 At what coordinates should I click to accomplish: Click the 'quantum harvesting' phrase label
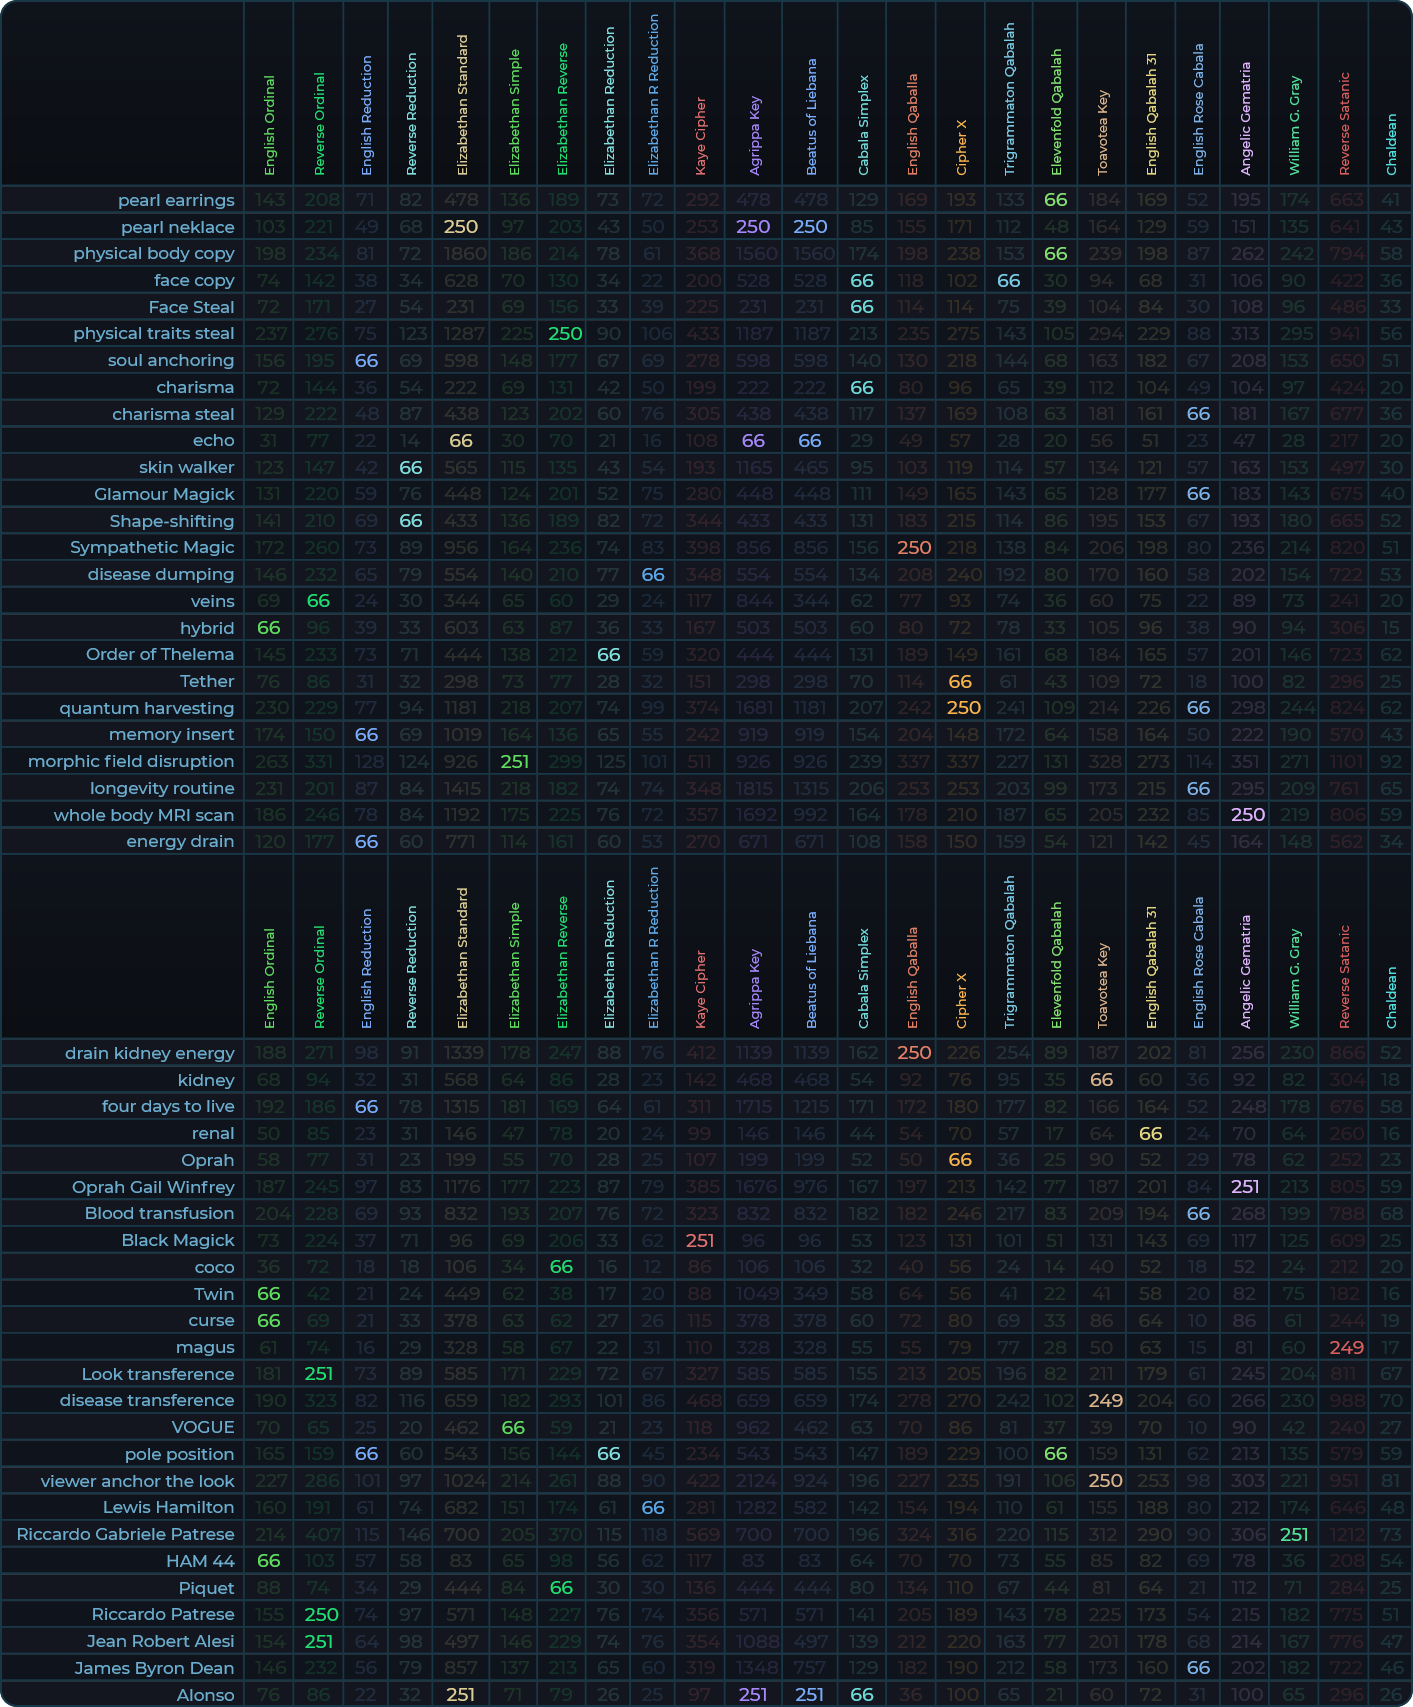coord(146,708)
